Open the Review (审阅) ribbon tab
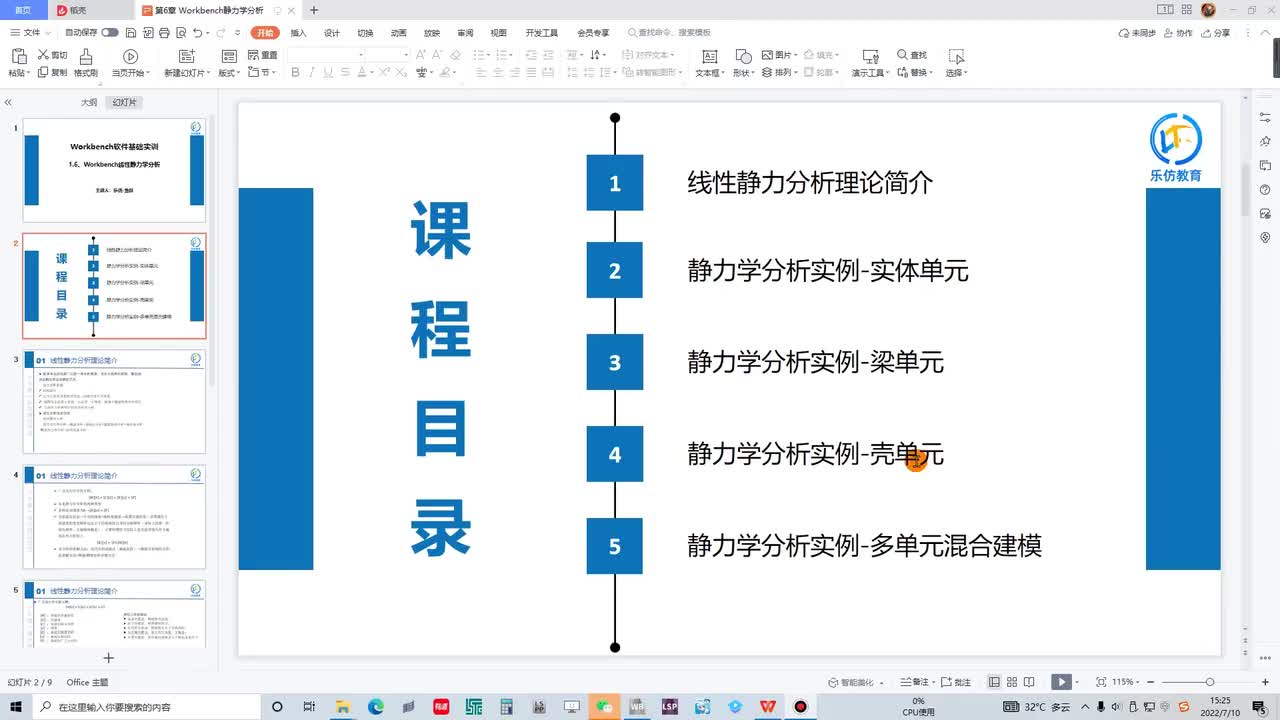Screen dimensions: 1280x720 pyautogui.click(x=465, y=33)
